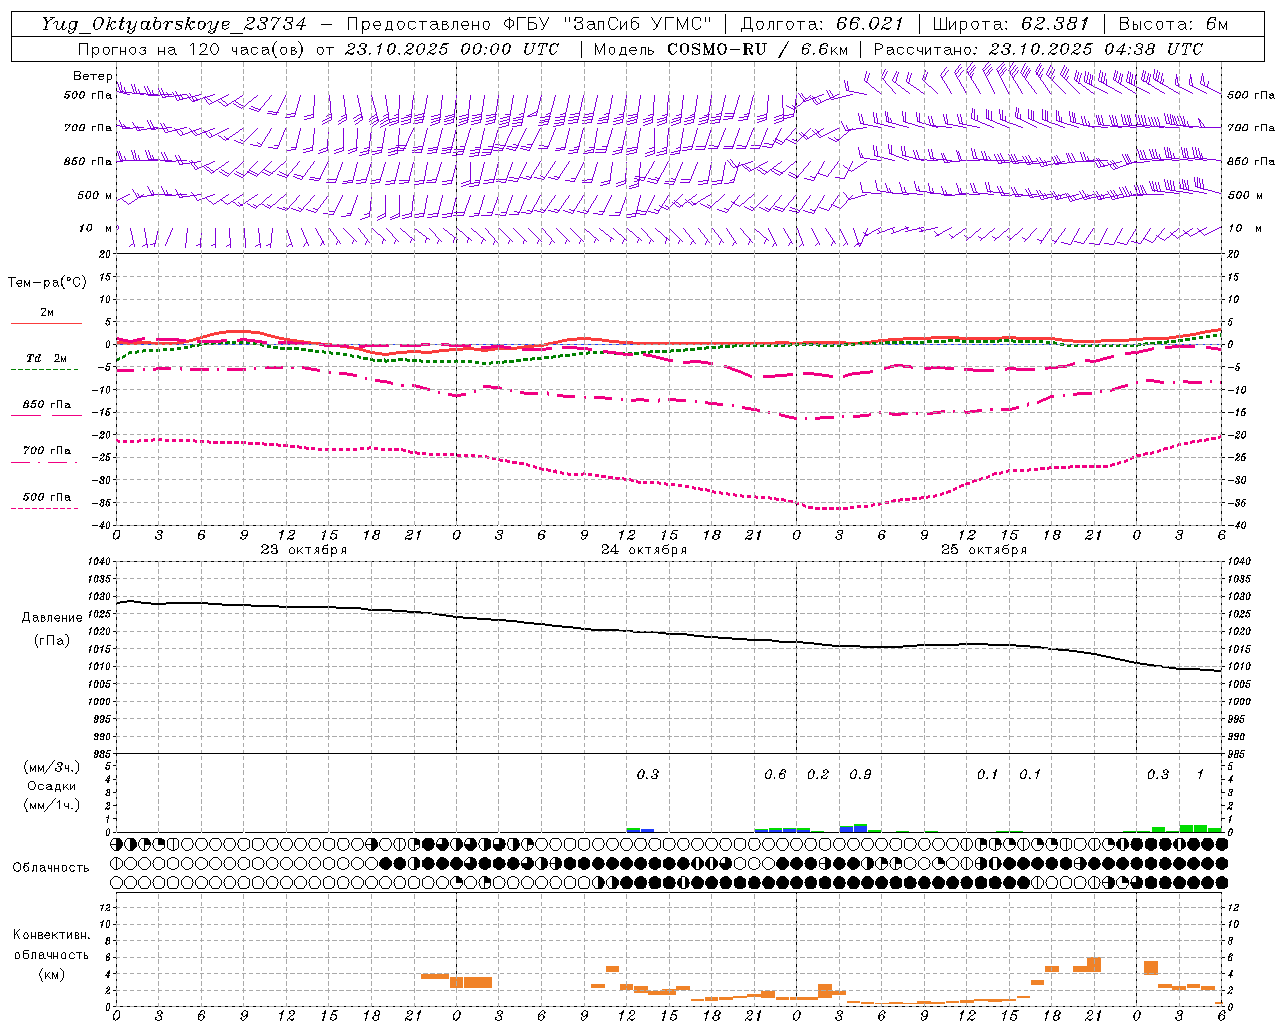This screenshot has width=1280, height=1024.
Task: Click the Td 2м dew point legend label
Action: 46,358
